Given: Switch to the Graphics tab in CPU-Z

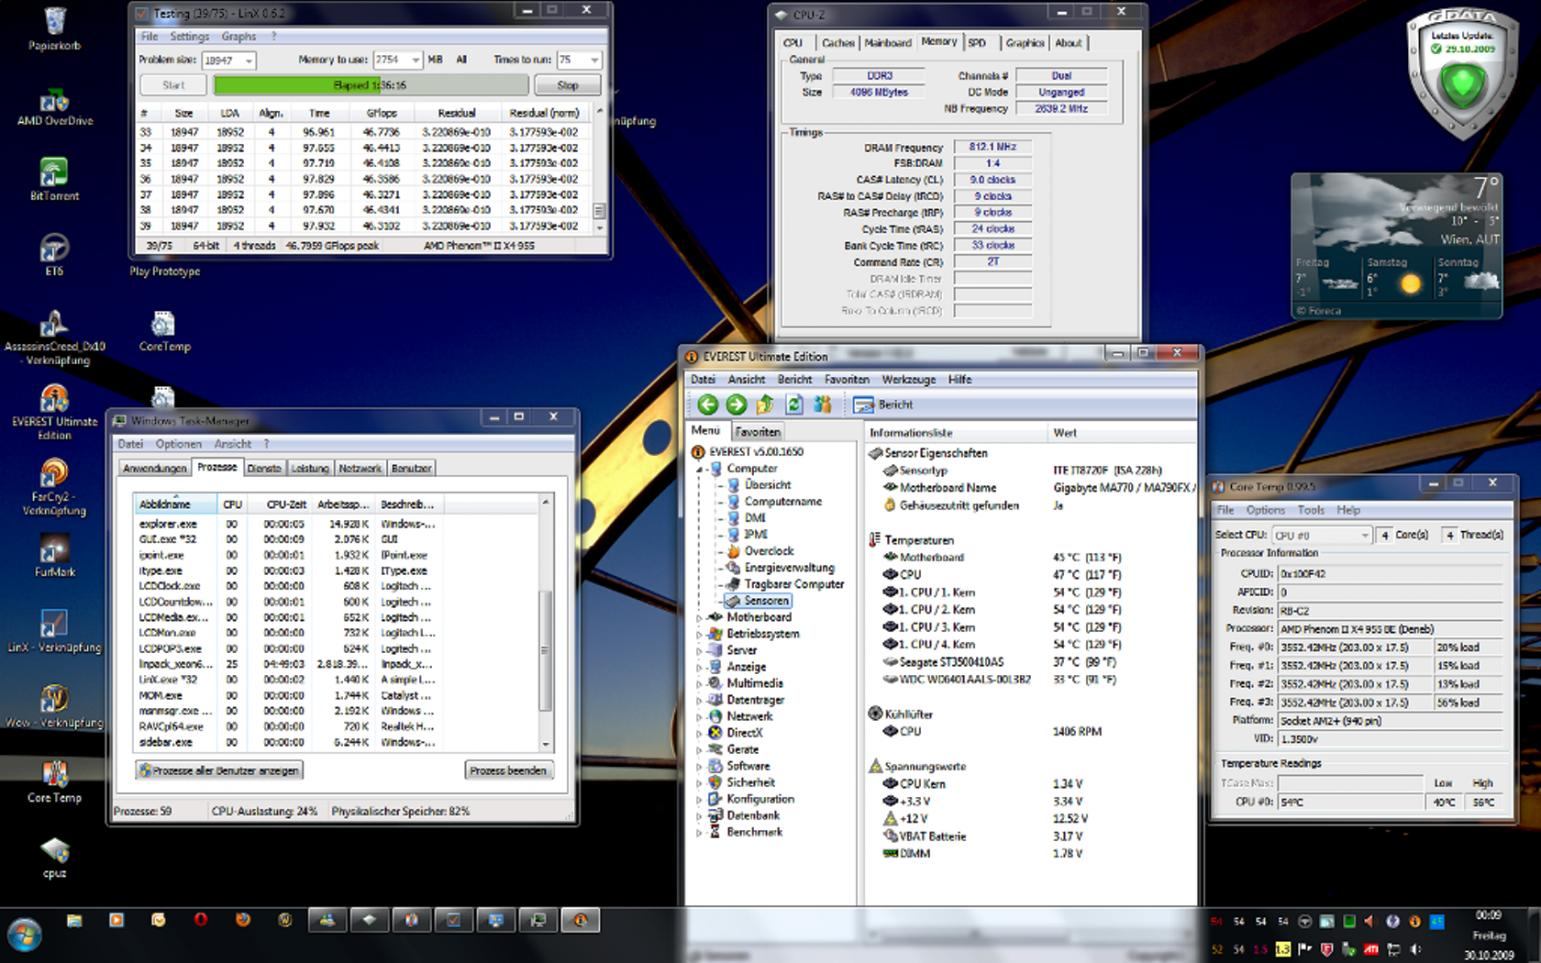Looking at the screenshot, I should tap(1025, 43).
